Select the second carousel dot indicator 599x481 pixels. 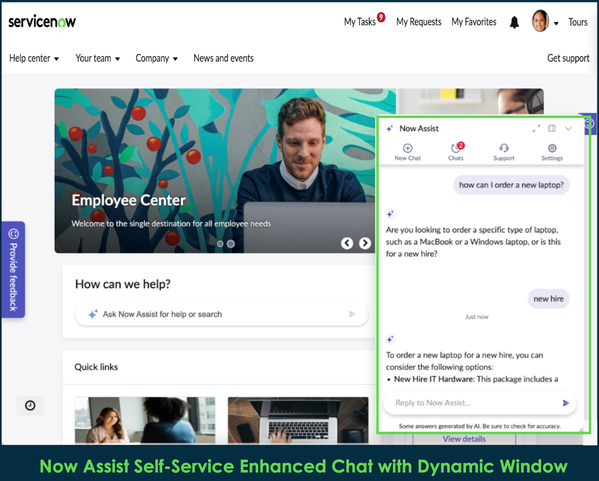click(x=231, y=244)
